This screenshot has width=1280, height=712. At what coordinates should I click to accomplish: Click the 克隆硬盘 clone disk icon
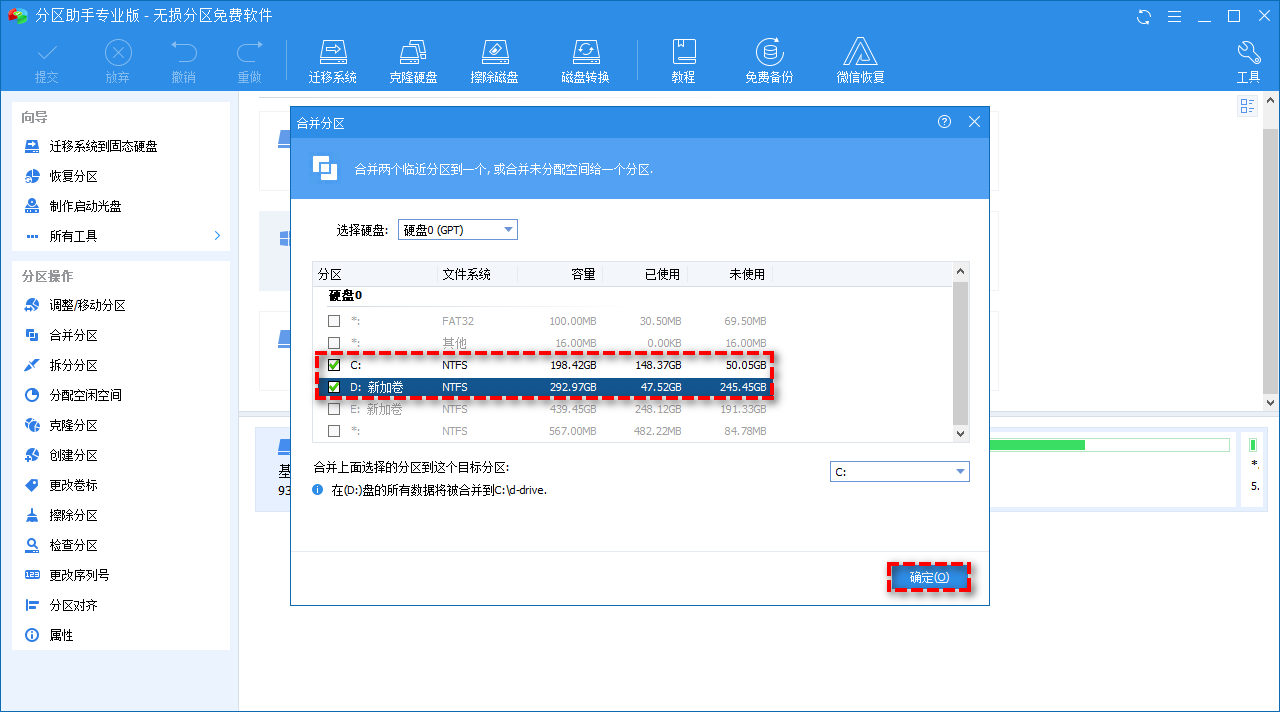(413, 58)
